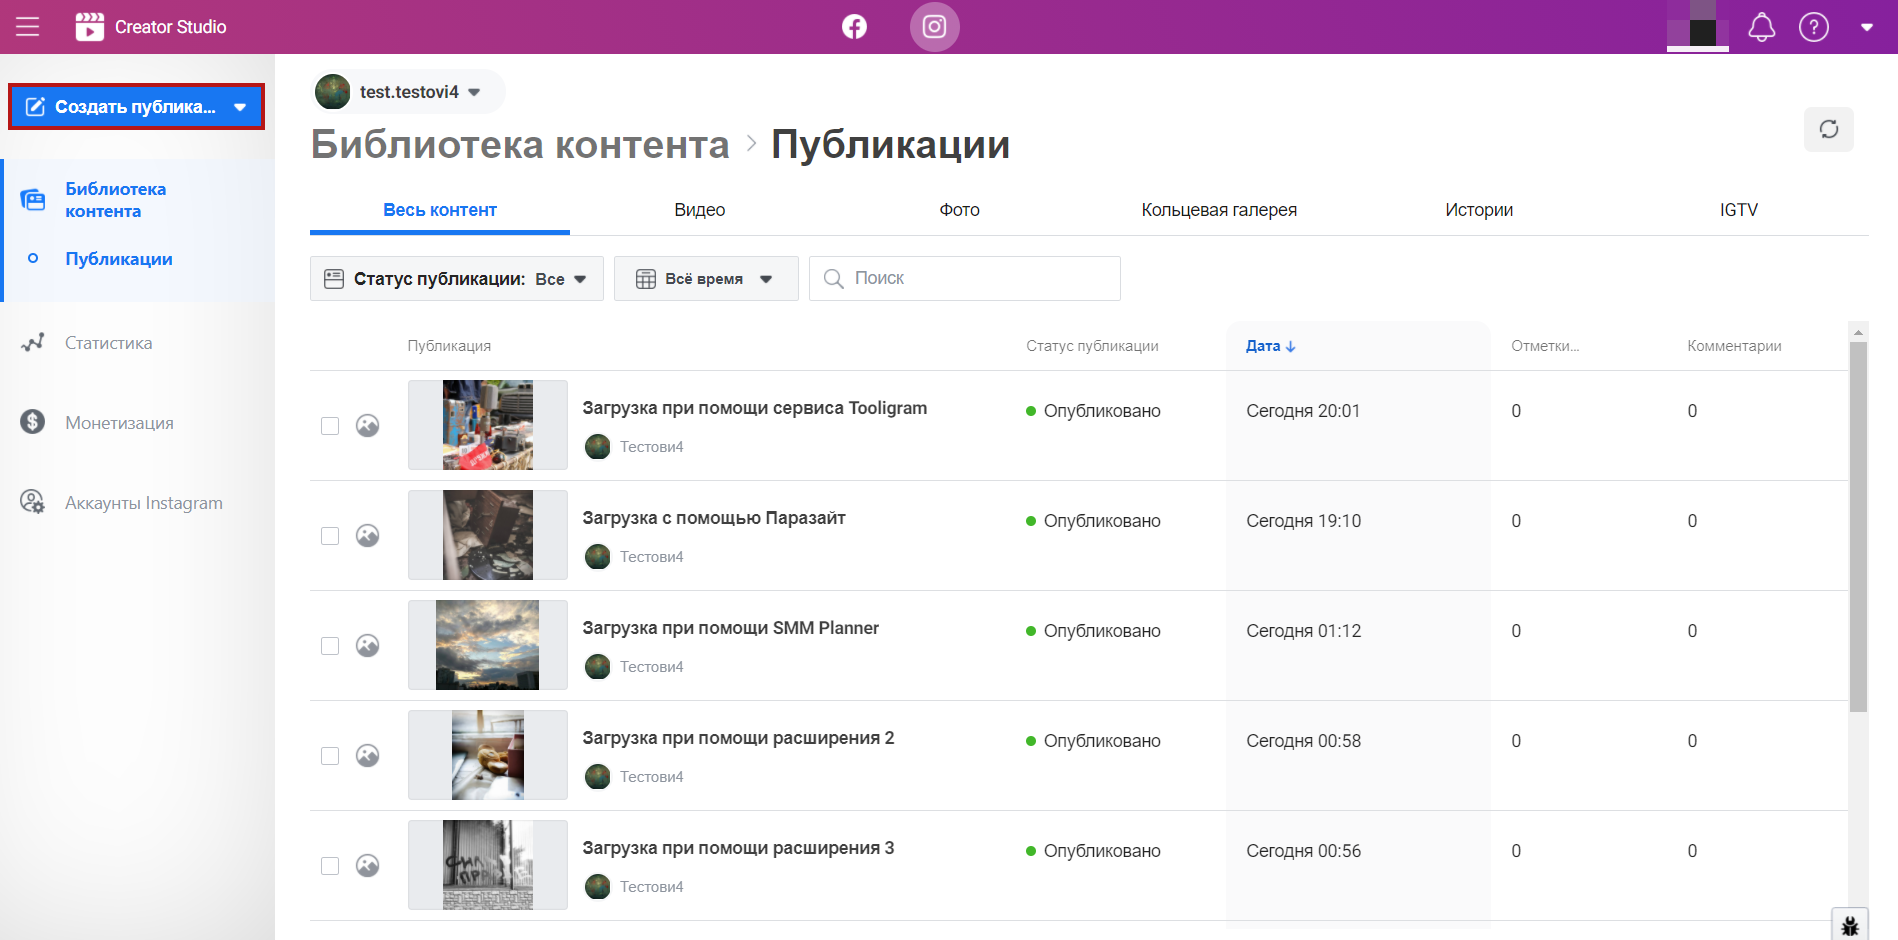The width and height of the screenshot is (1898, 940).
Task: Click the Создать публикацию button
Action: pyautogui.click(x=136, y=107)
